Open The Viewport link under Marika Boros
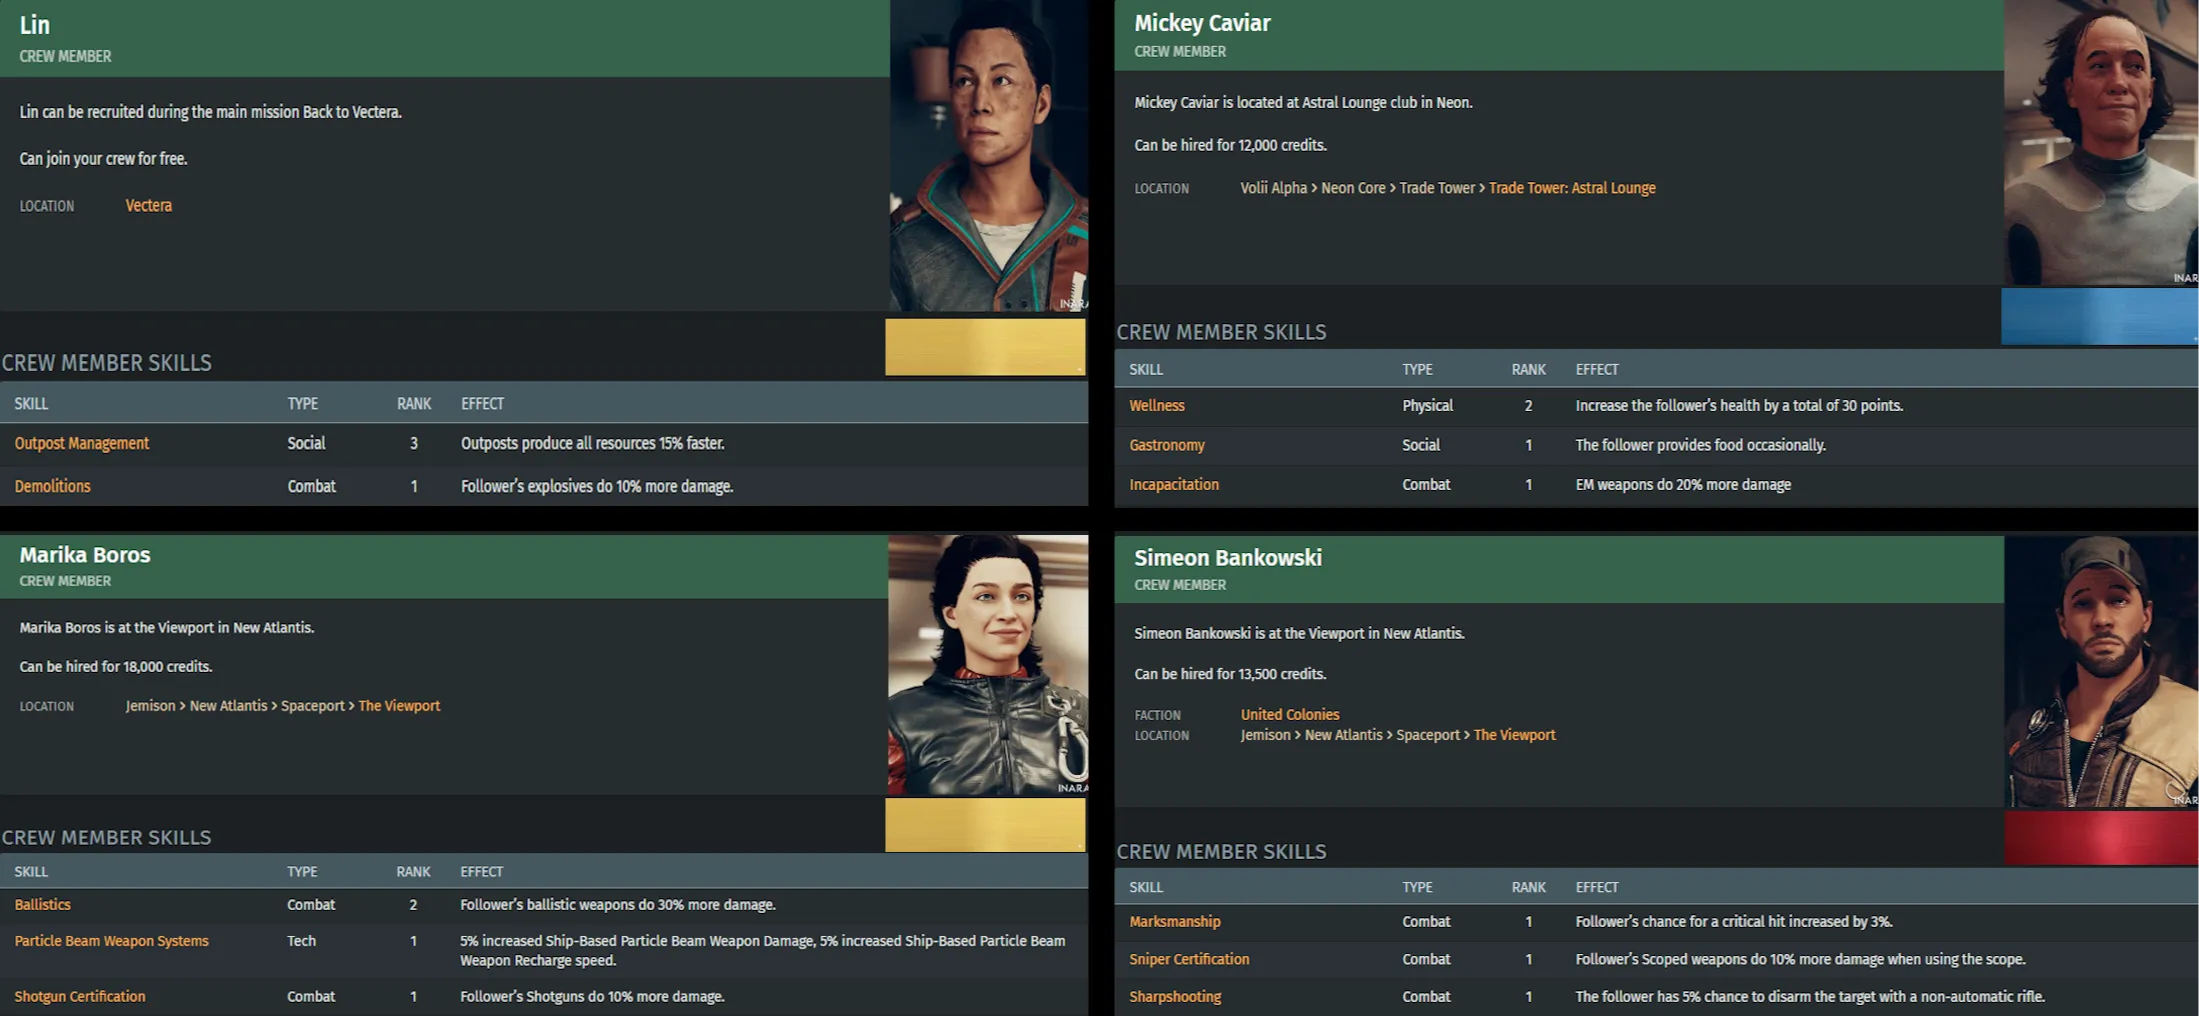2199x1016 pixels. (x=399, y=706)
